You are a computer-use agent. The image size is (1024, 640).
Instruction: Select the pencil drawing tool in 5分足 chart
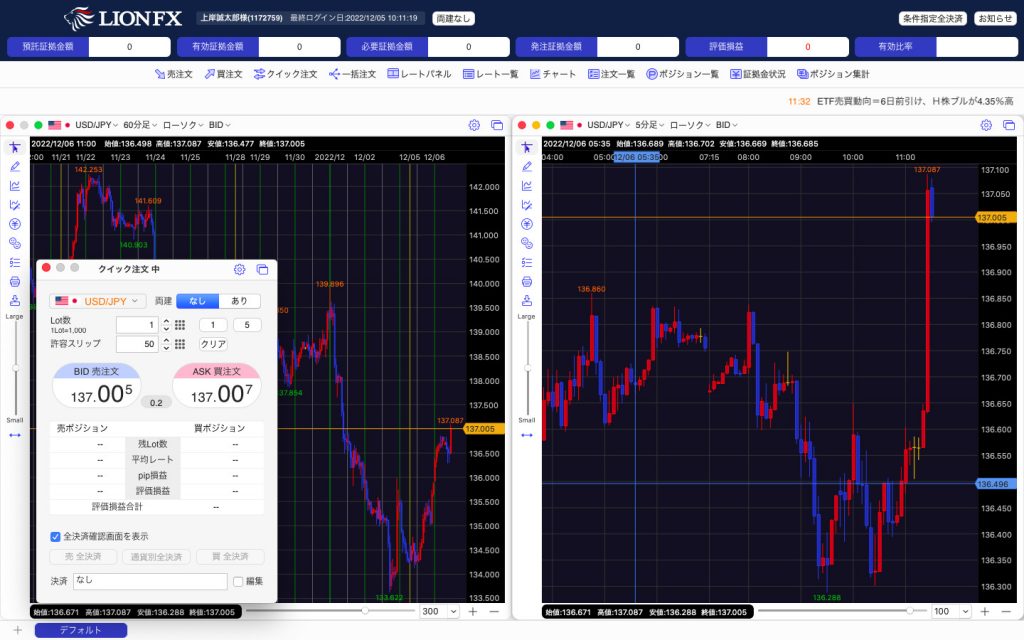click(x=526, y=167)
